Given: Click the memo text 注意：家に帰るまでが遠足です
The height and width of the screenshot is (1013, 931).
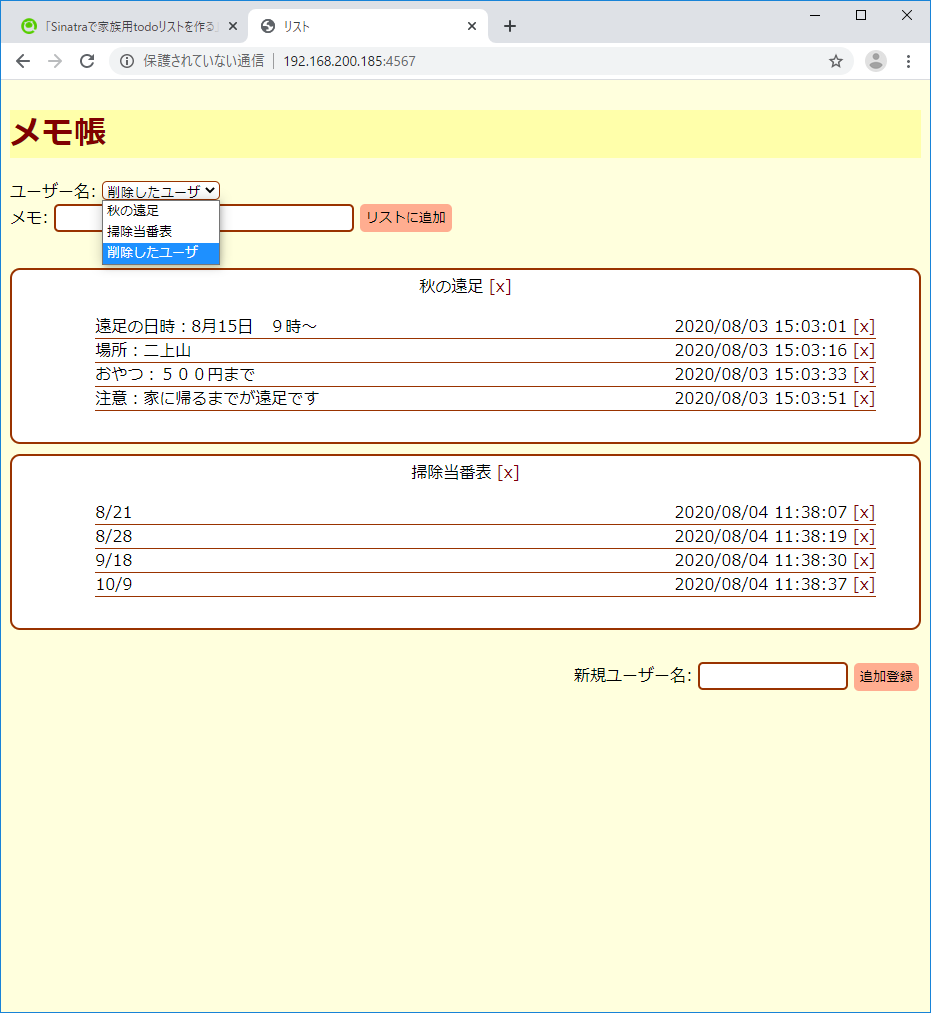Looking at the screenshot, I should [207, 398].
